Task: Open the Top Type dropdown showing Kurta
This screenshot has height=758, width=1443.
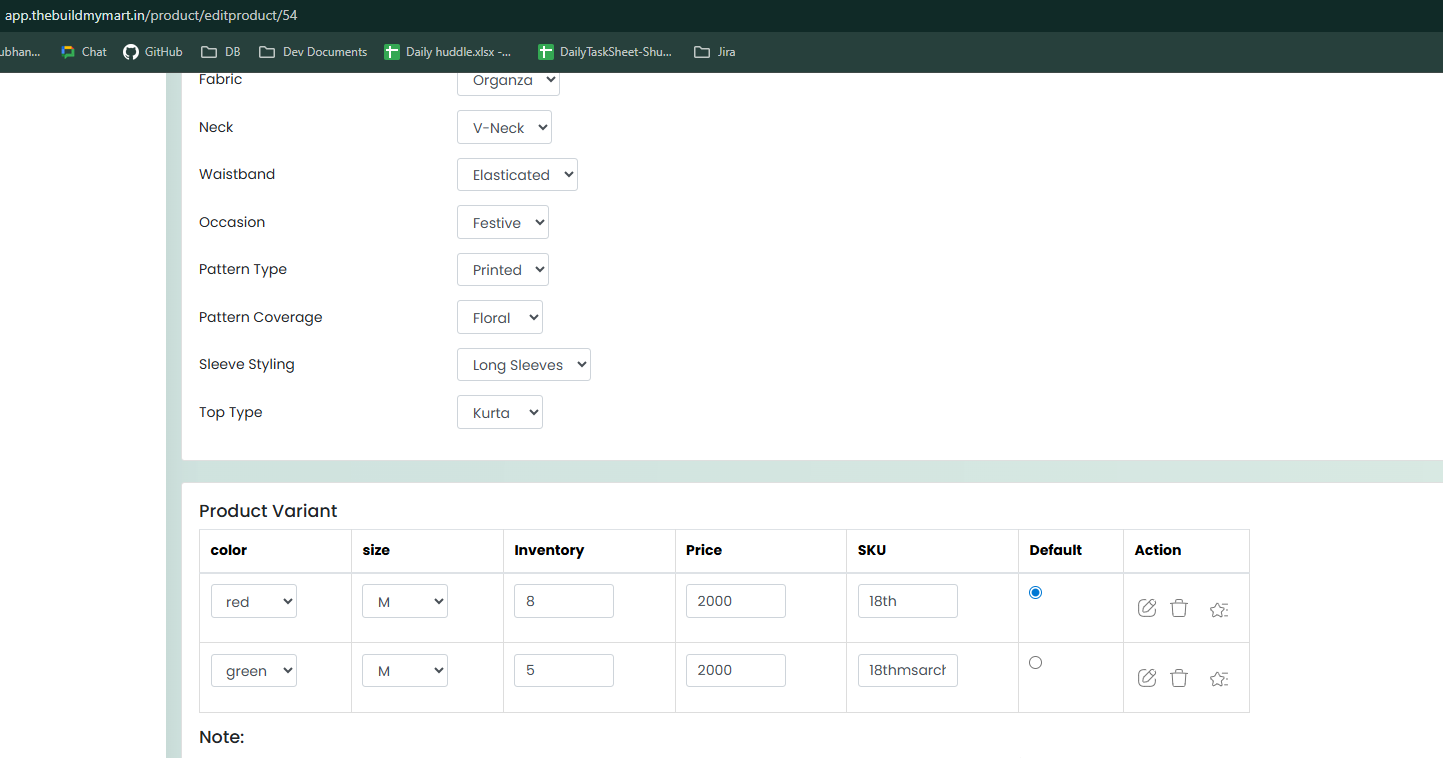Action: 500,412
